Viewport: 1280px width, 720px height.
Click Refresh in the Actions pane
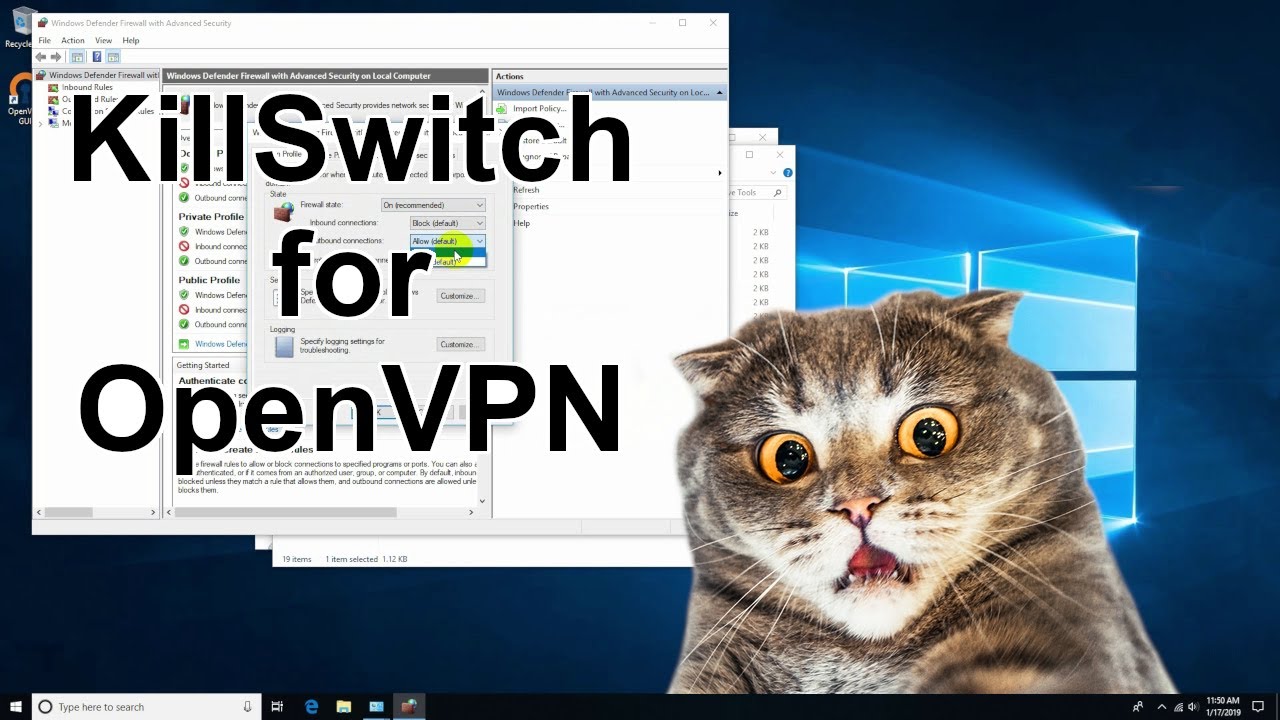[526, 190]
